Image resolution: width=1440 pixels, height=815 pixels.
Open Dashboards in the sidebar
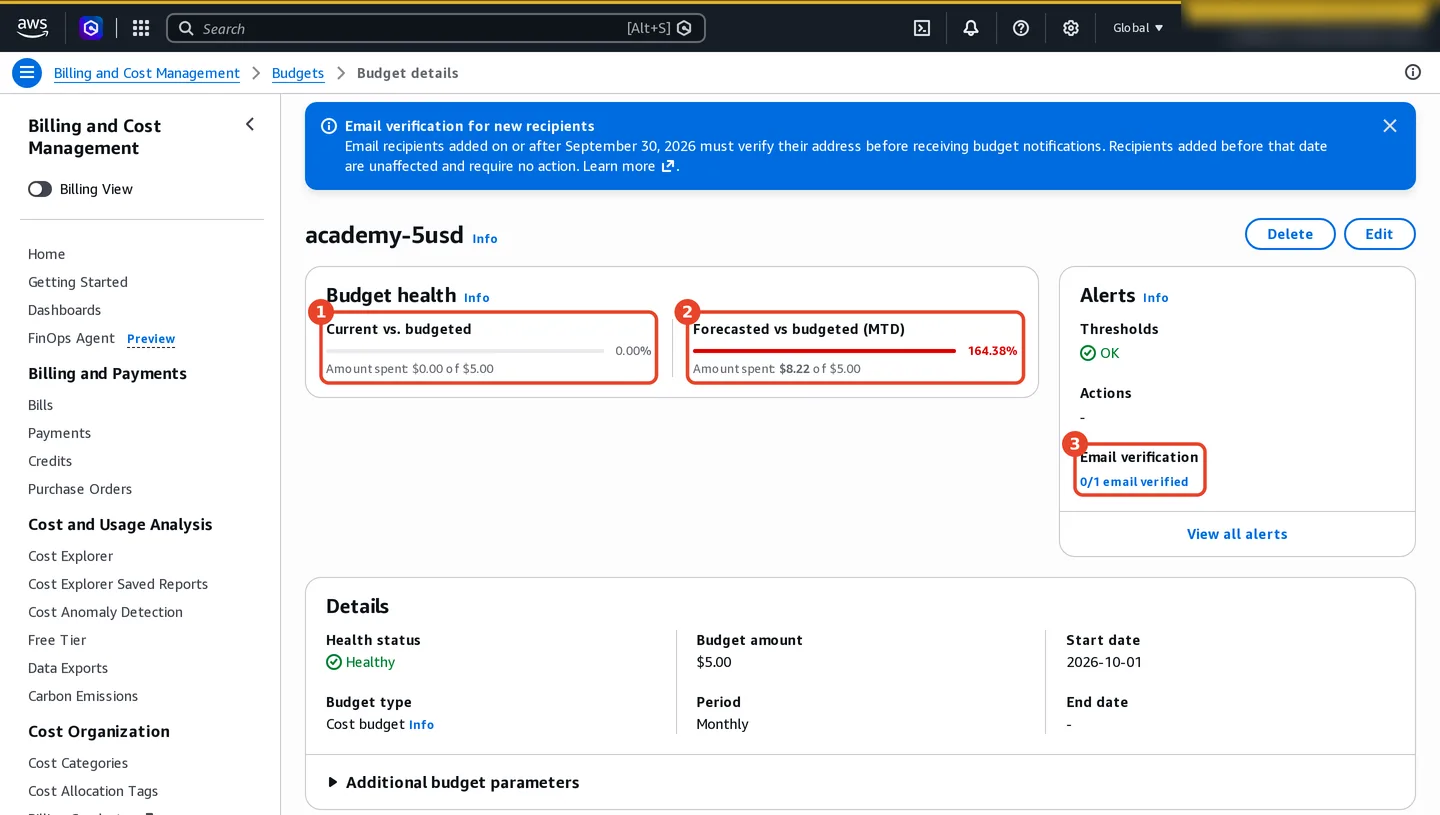(65, 310)
